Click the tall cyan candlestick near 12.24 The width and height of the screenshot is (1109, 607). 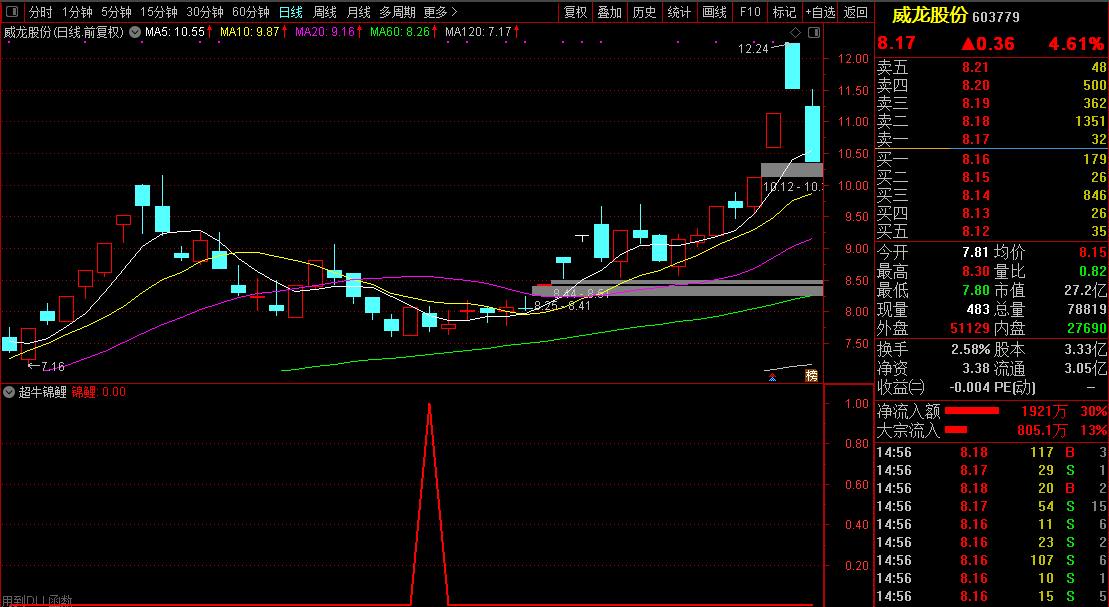click(x=792, y=66)
